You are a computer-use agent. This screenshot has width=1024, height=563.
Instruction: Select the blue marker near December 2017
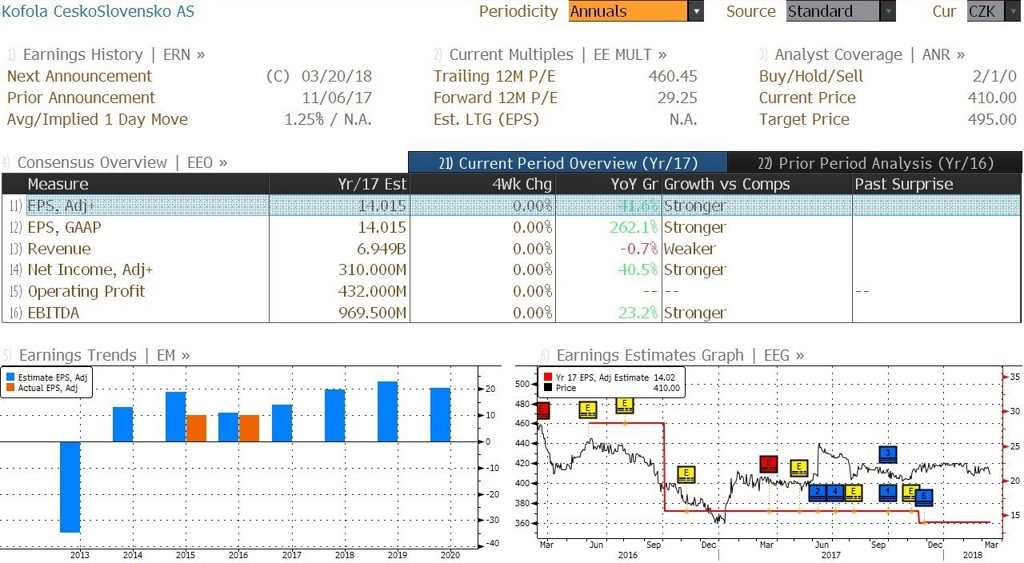(923, 497)
